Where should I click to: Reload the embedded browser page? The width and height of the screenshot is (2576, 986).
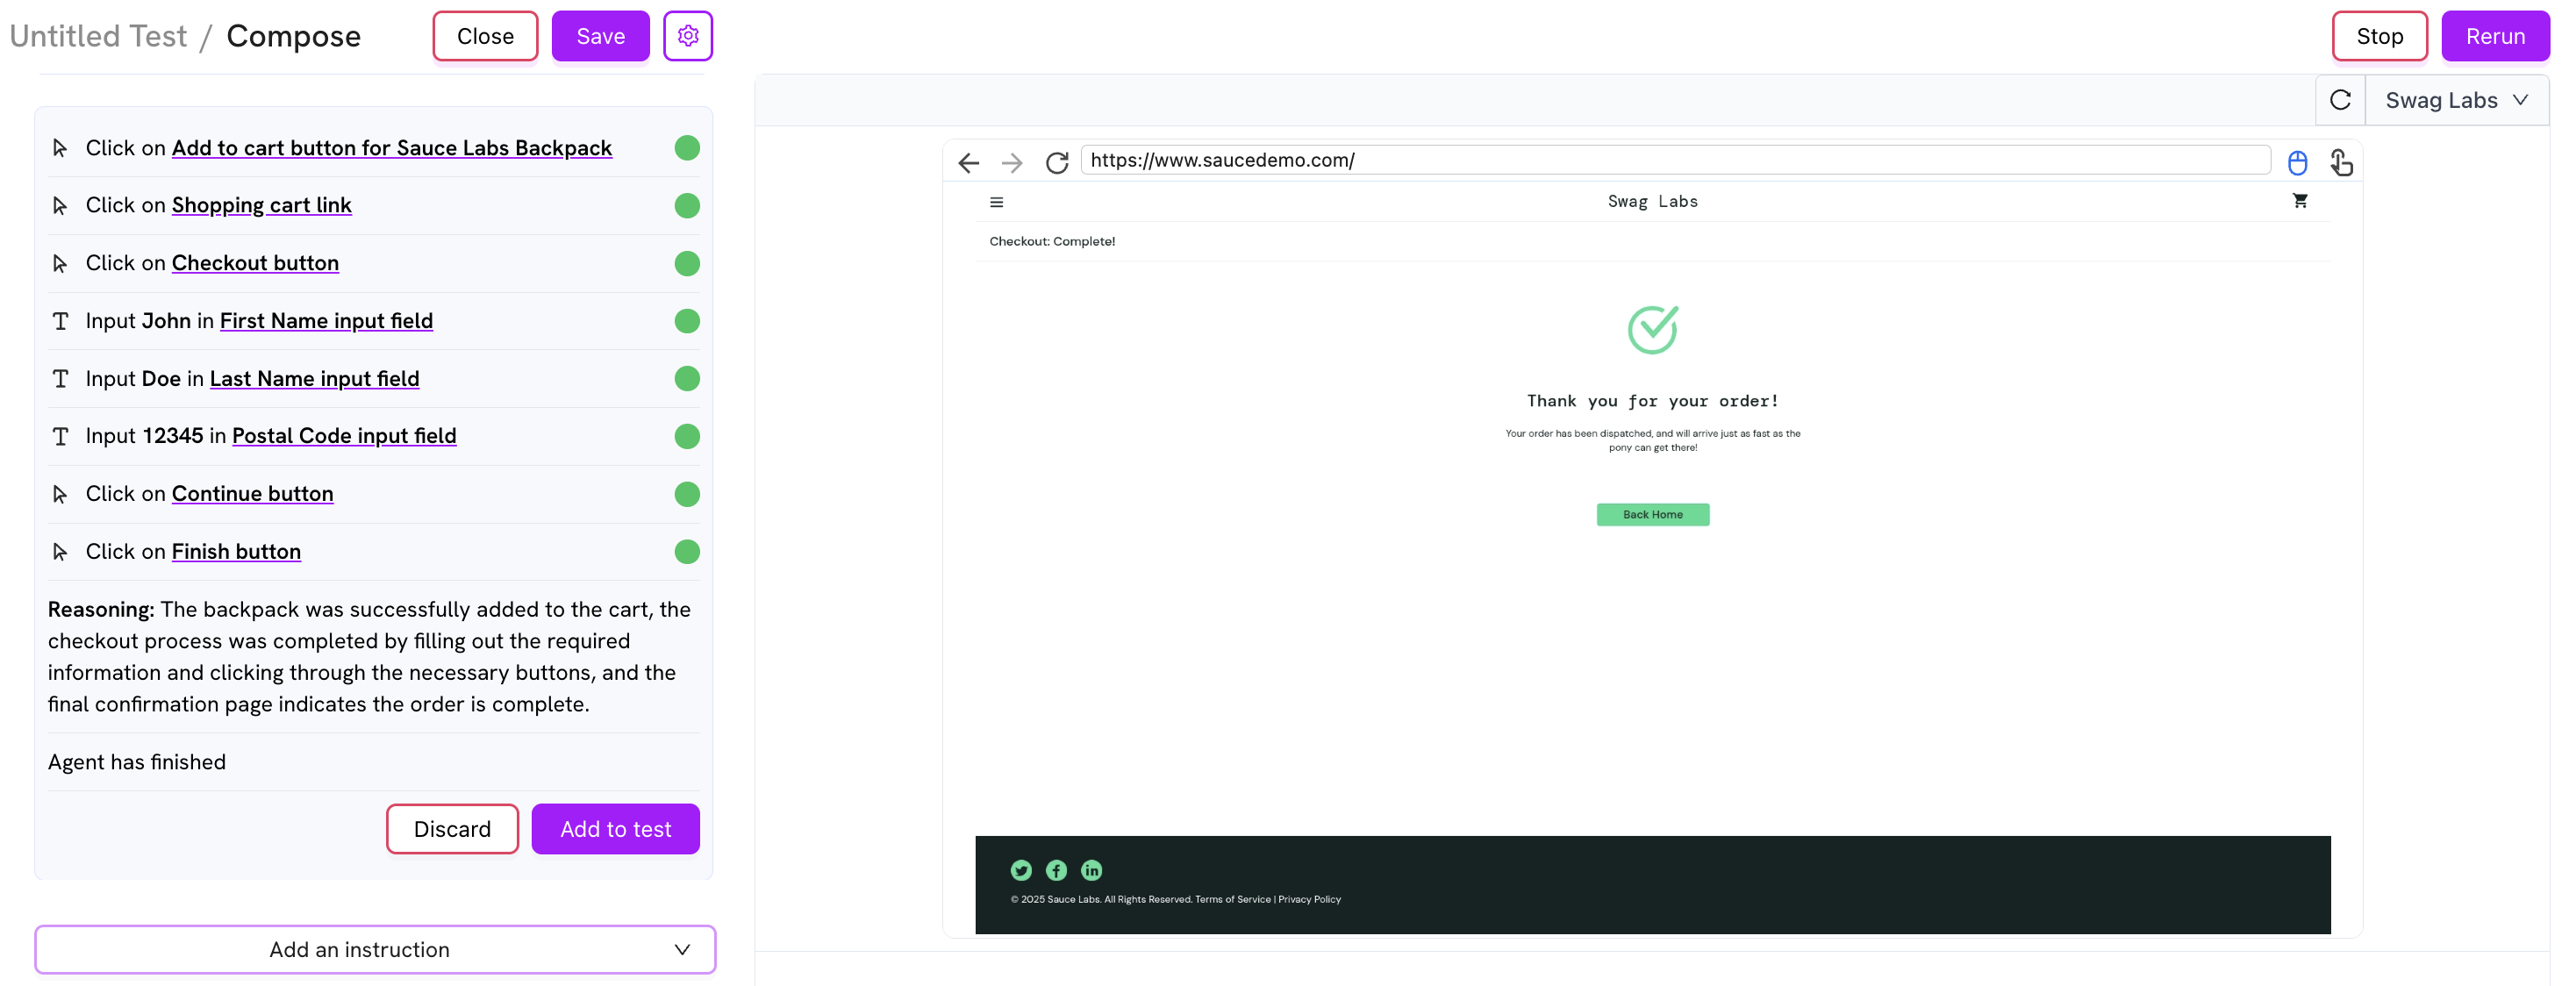pyautogui.click(x=1056, y=162)
